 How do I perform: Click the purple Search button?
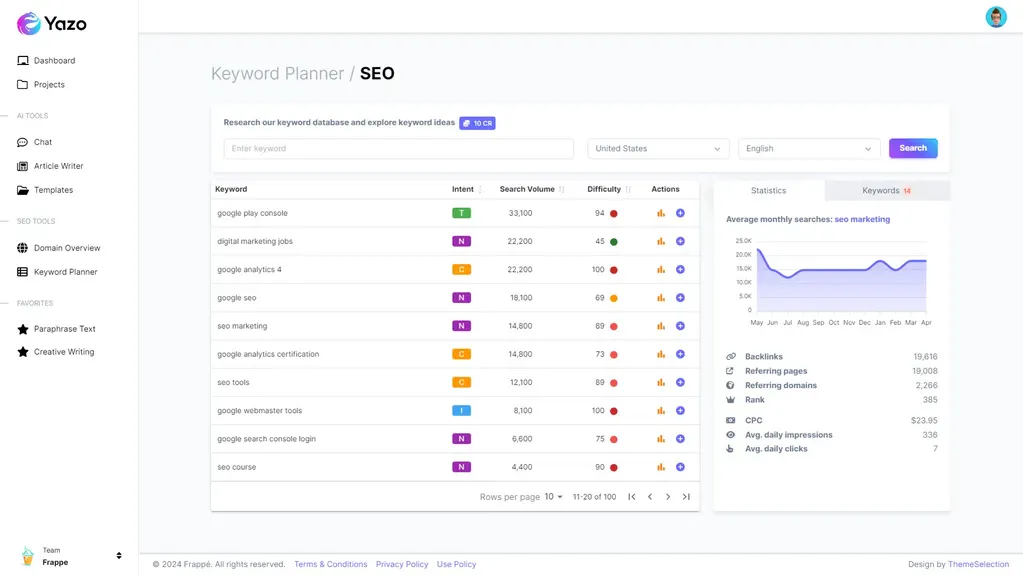coord(913,148)
